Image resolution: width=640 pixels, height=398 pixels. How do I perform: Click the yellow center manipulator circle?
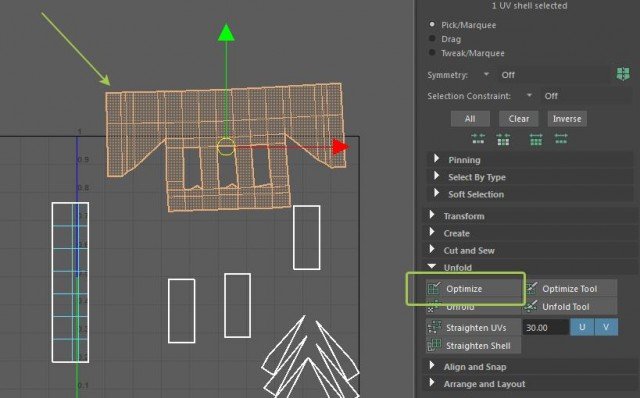pyautogui.click(x=226, y=147)
